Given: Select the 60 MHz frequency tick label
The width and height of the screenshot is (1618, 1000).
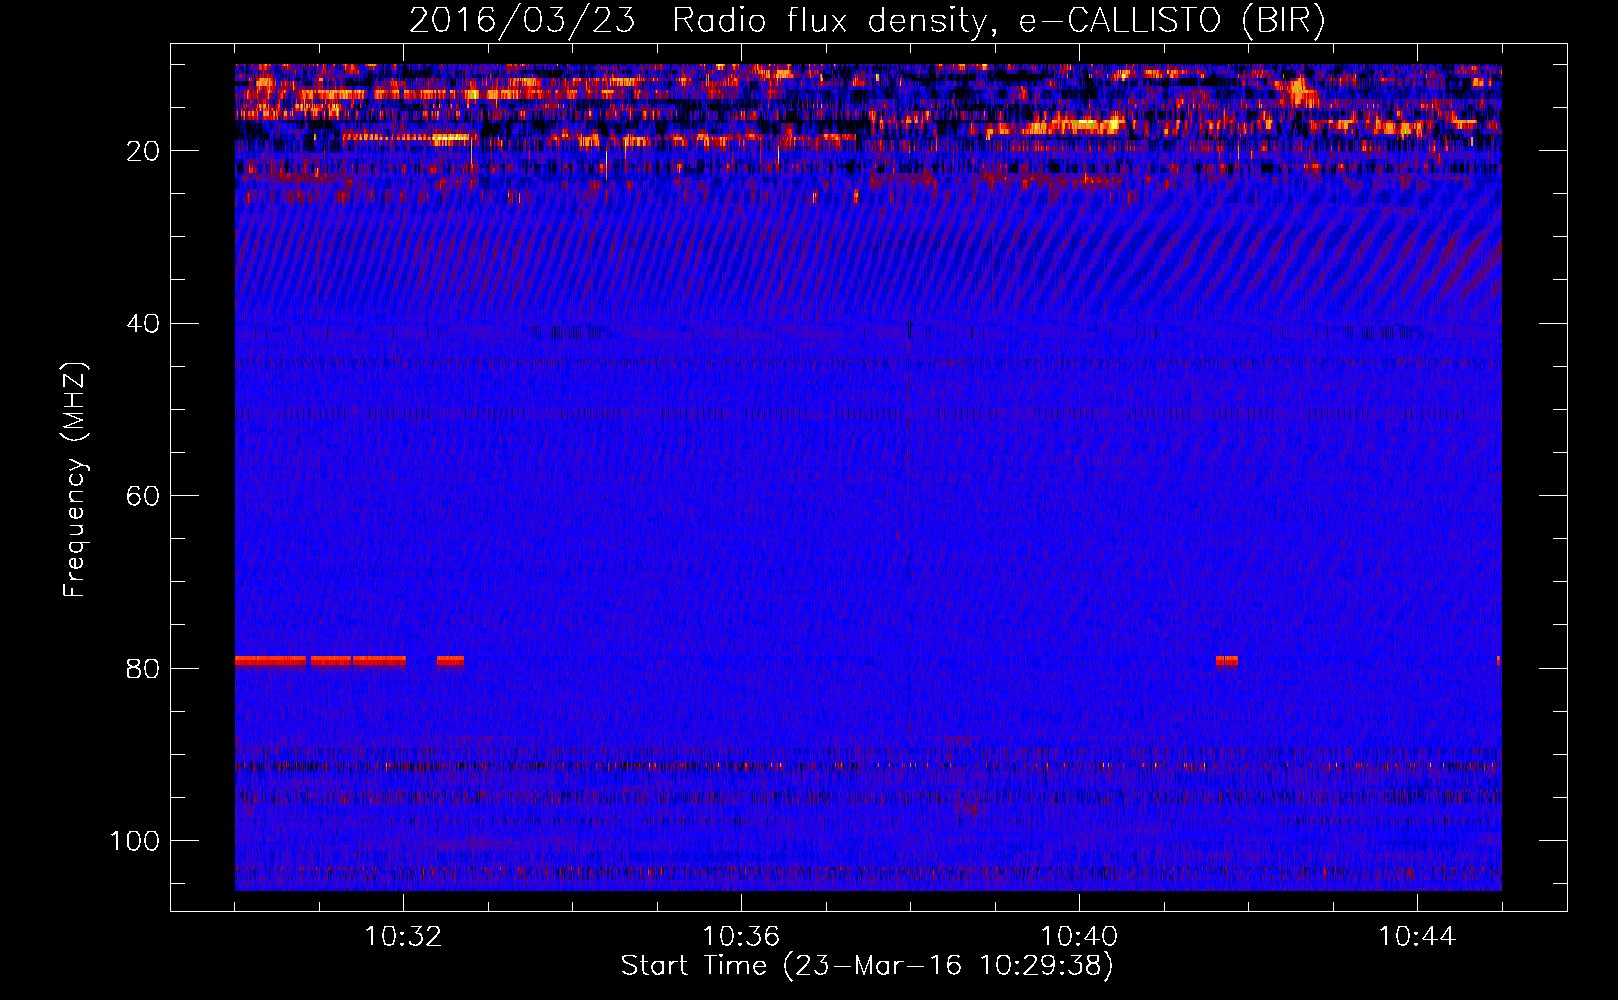Looking at the screenshot, I should pyautogui.click(x=143, y=496).
